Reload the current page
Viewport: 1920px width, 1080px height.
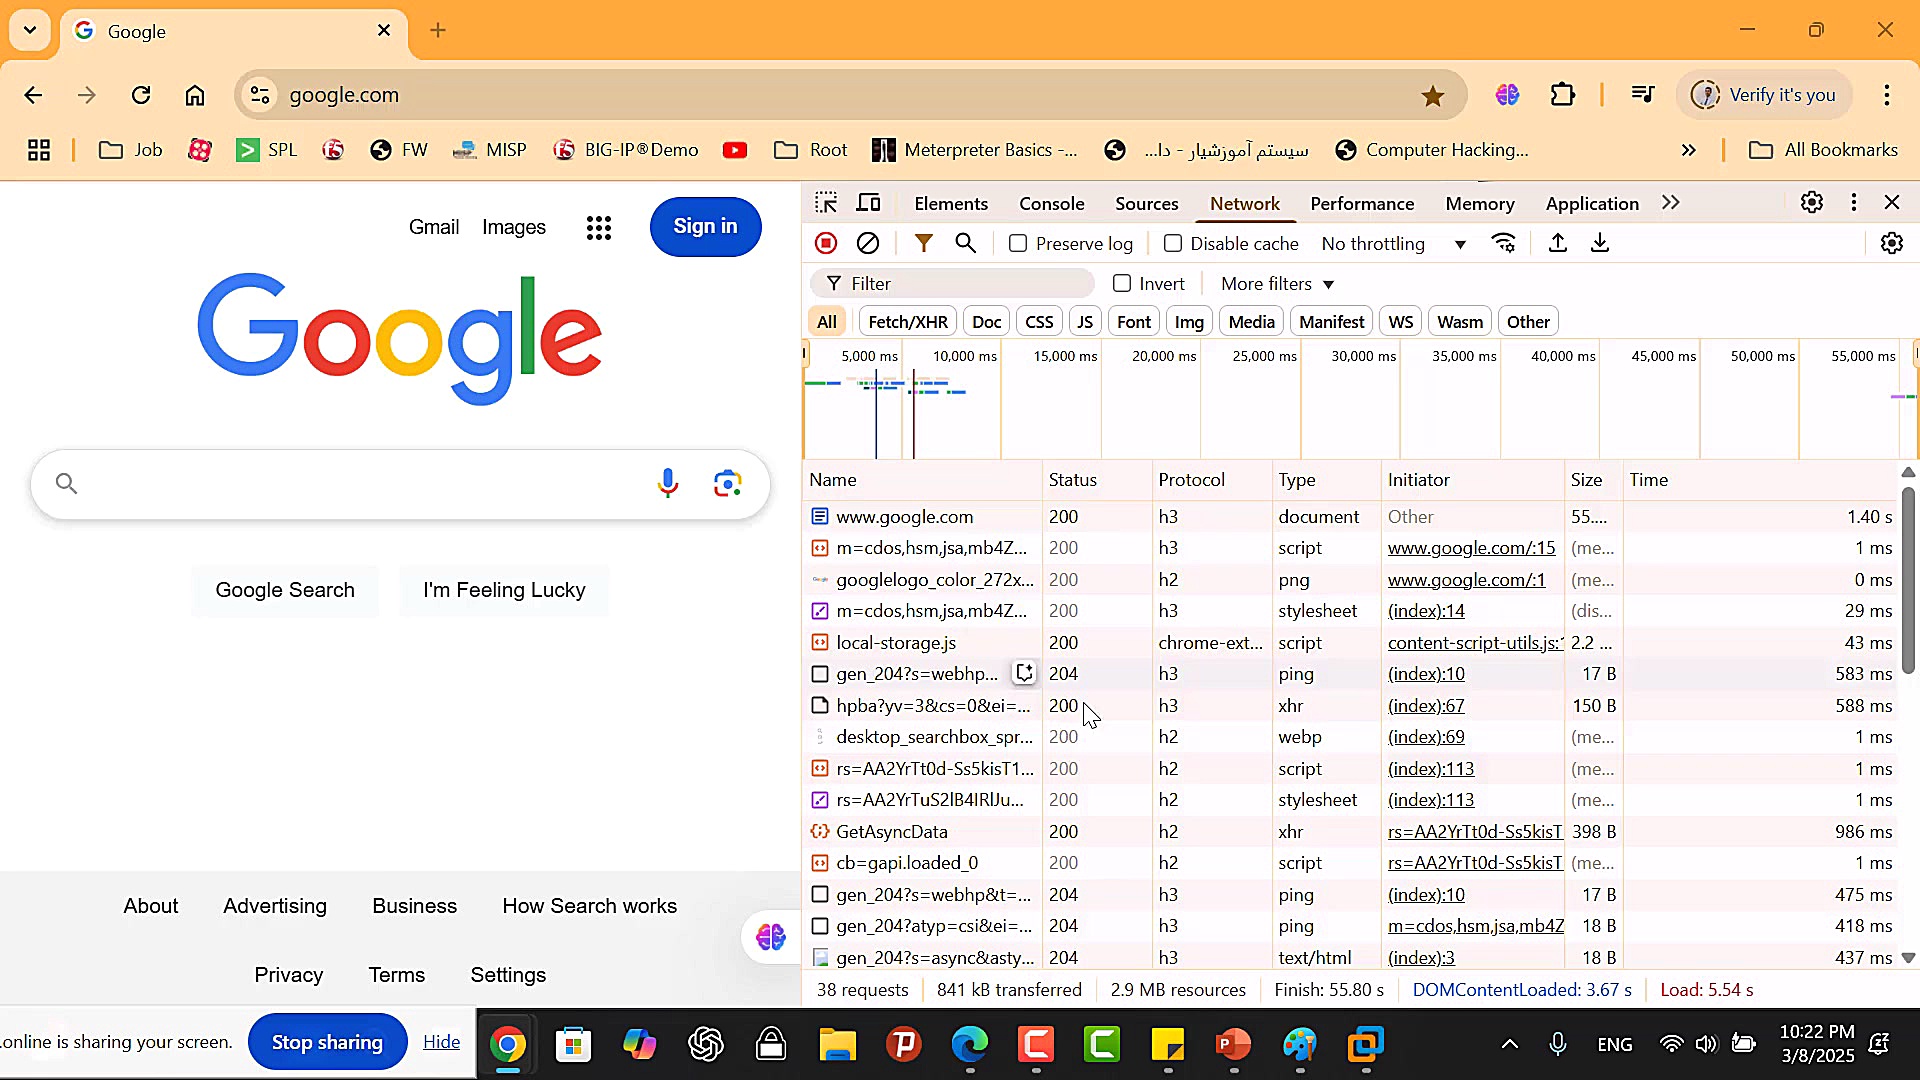pos(141,95)
